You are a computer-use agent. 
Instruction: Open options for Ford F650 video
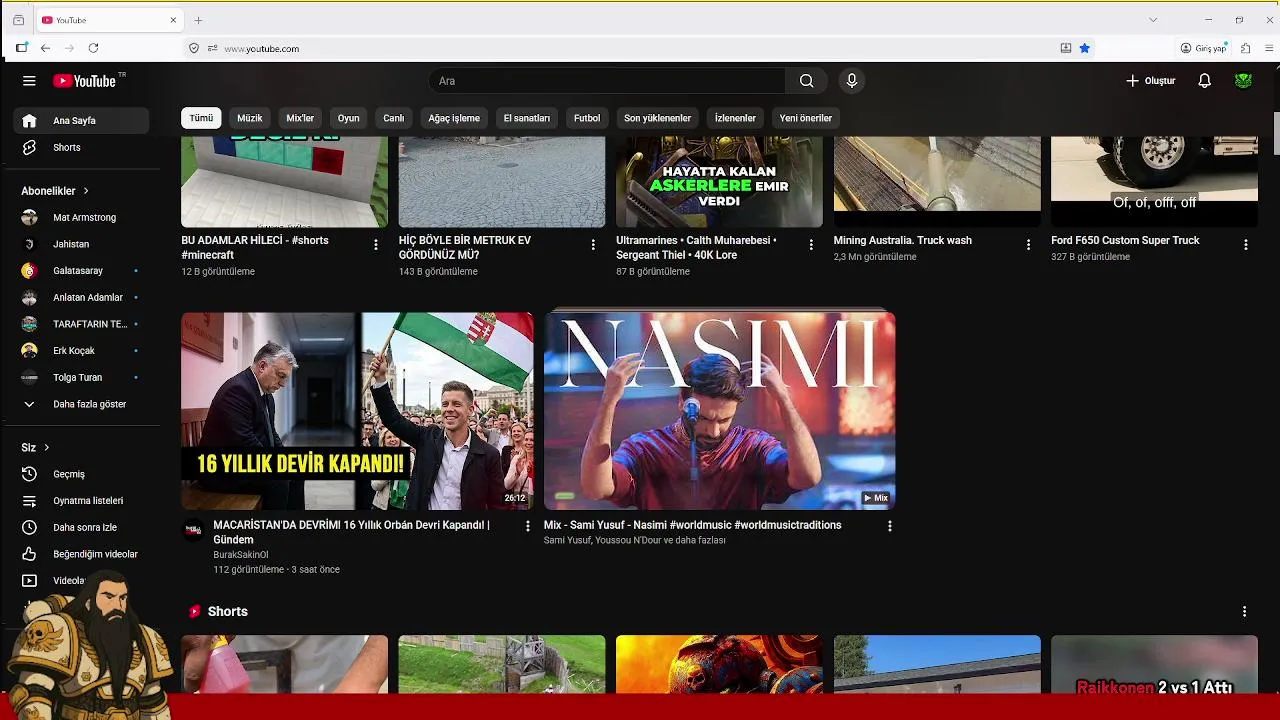coord(1246,245)
